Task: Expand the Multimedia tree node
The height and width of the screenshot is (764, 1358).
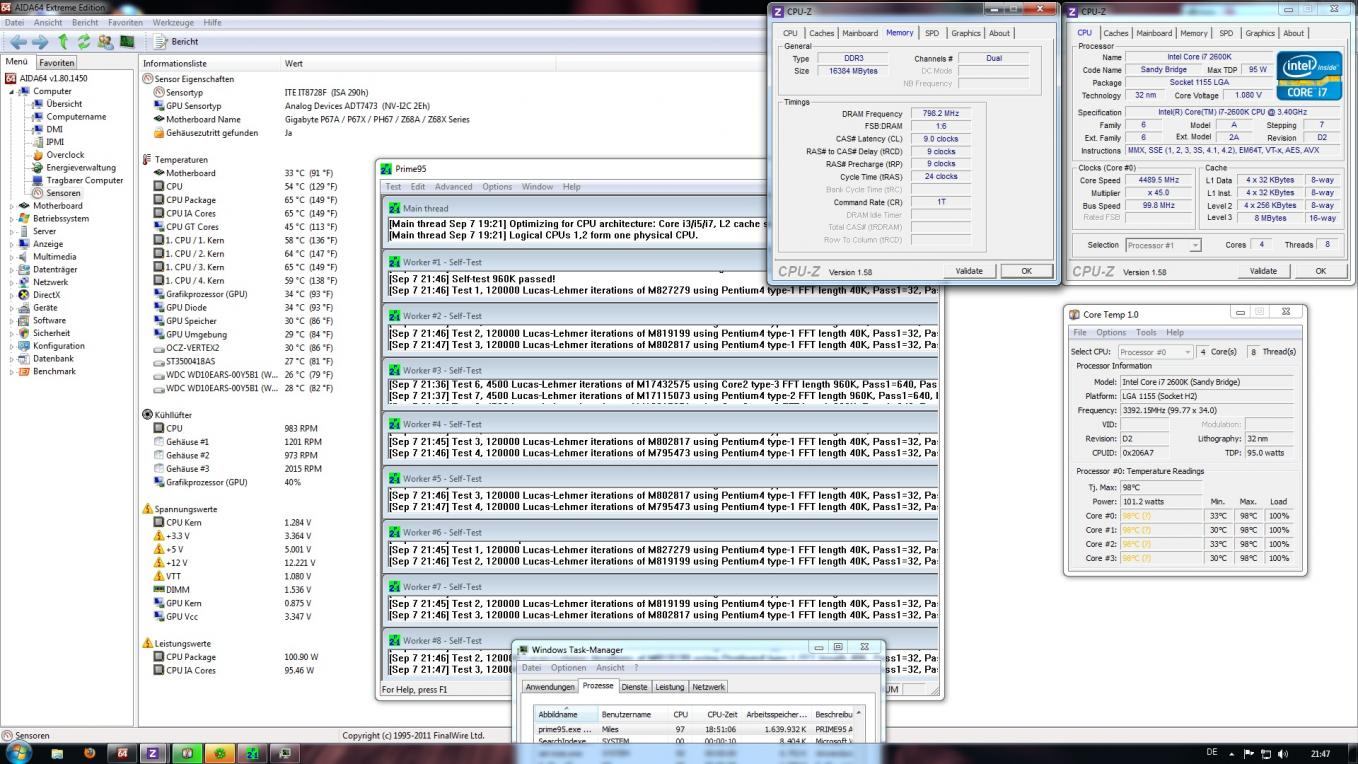Action: [x=13, y=257]
